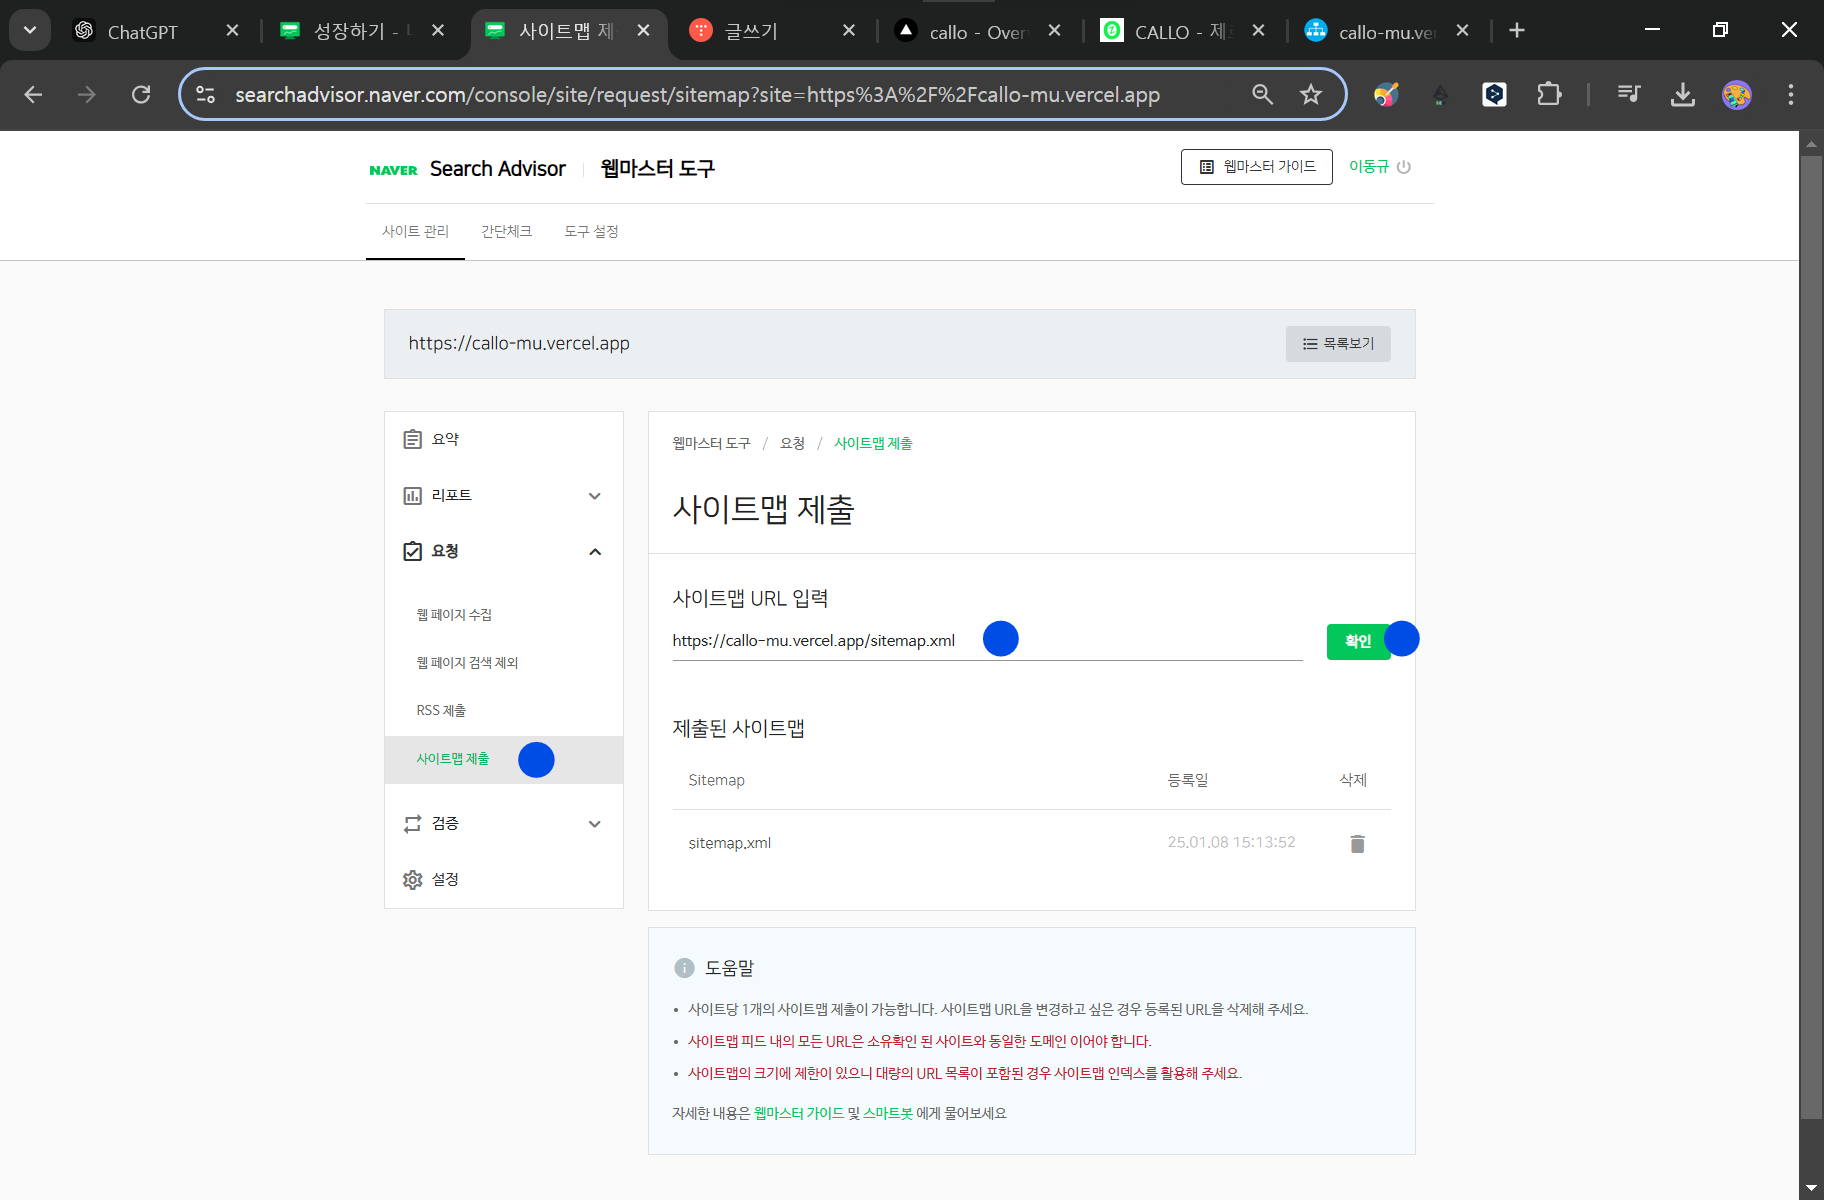The width and height of the screenshot is (1824, 1200).
Task: Go forward to next page
Action: (x=87, y=94)
